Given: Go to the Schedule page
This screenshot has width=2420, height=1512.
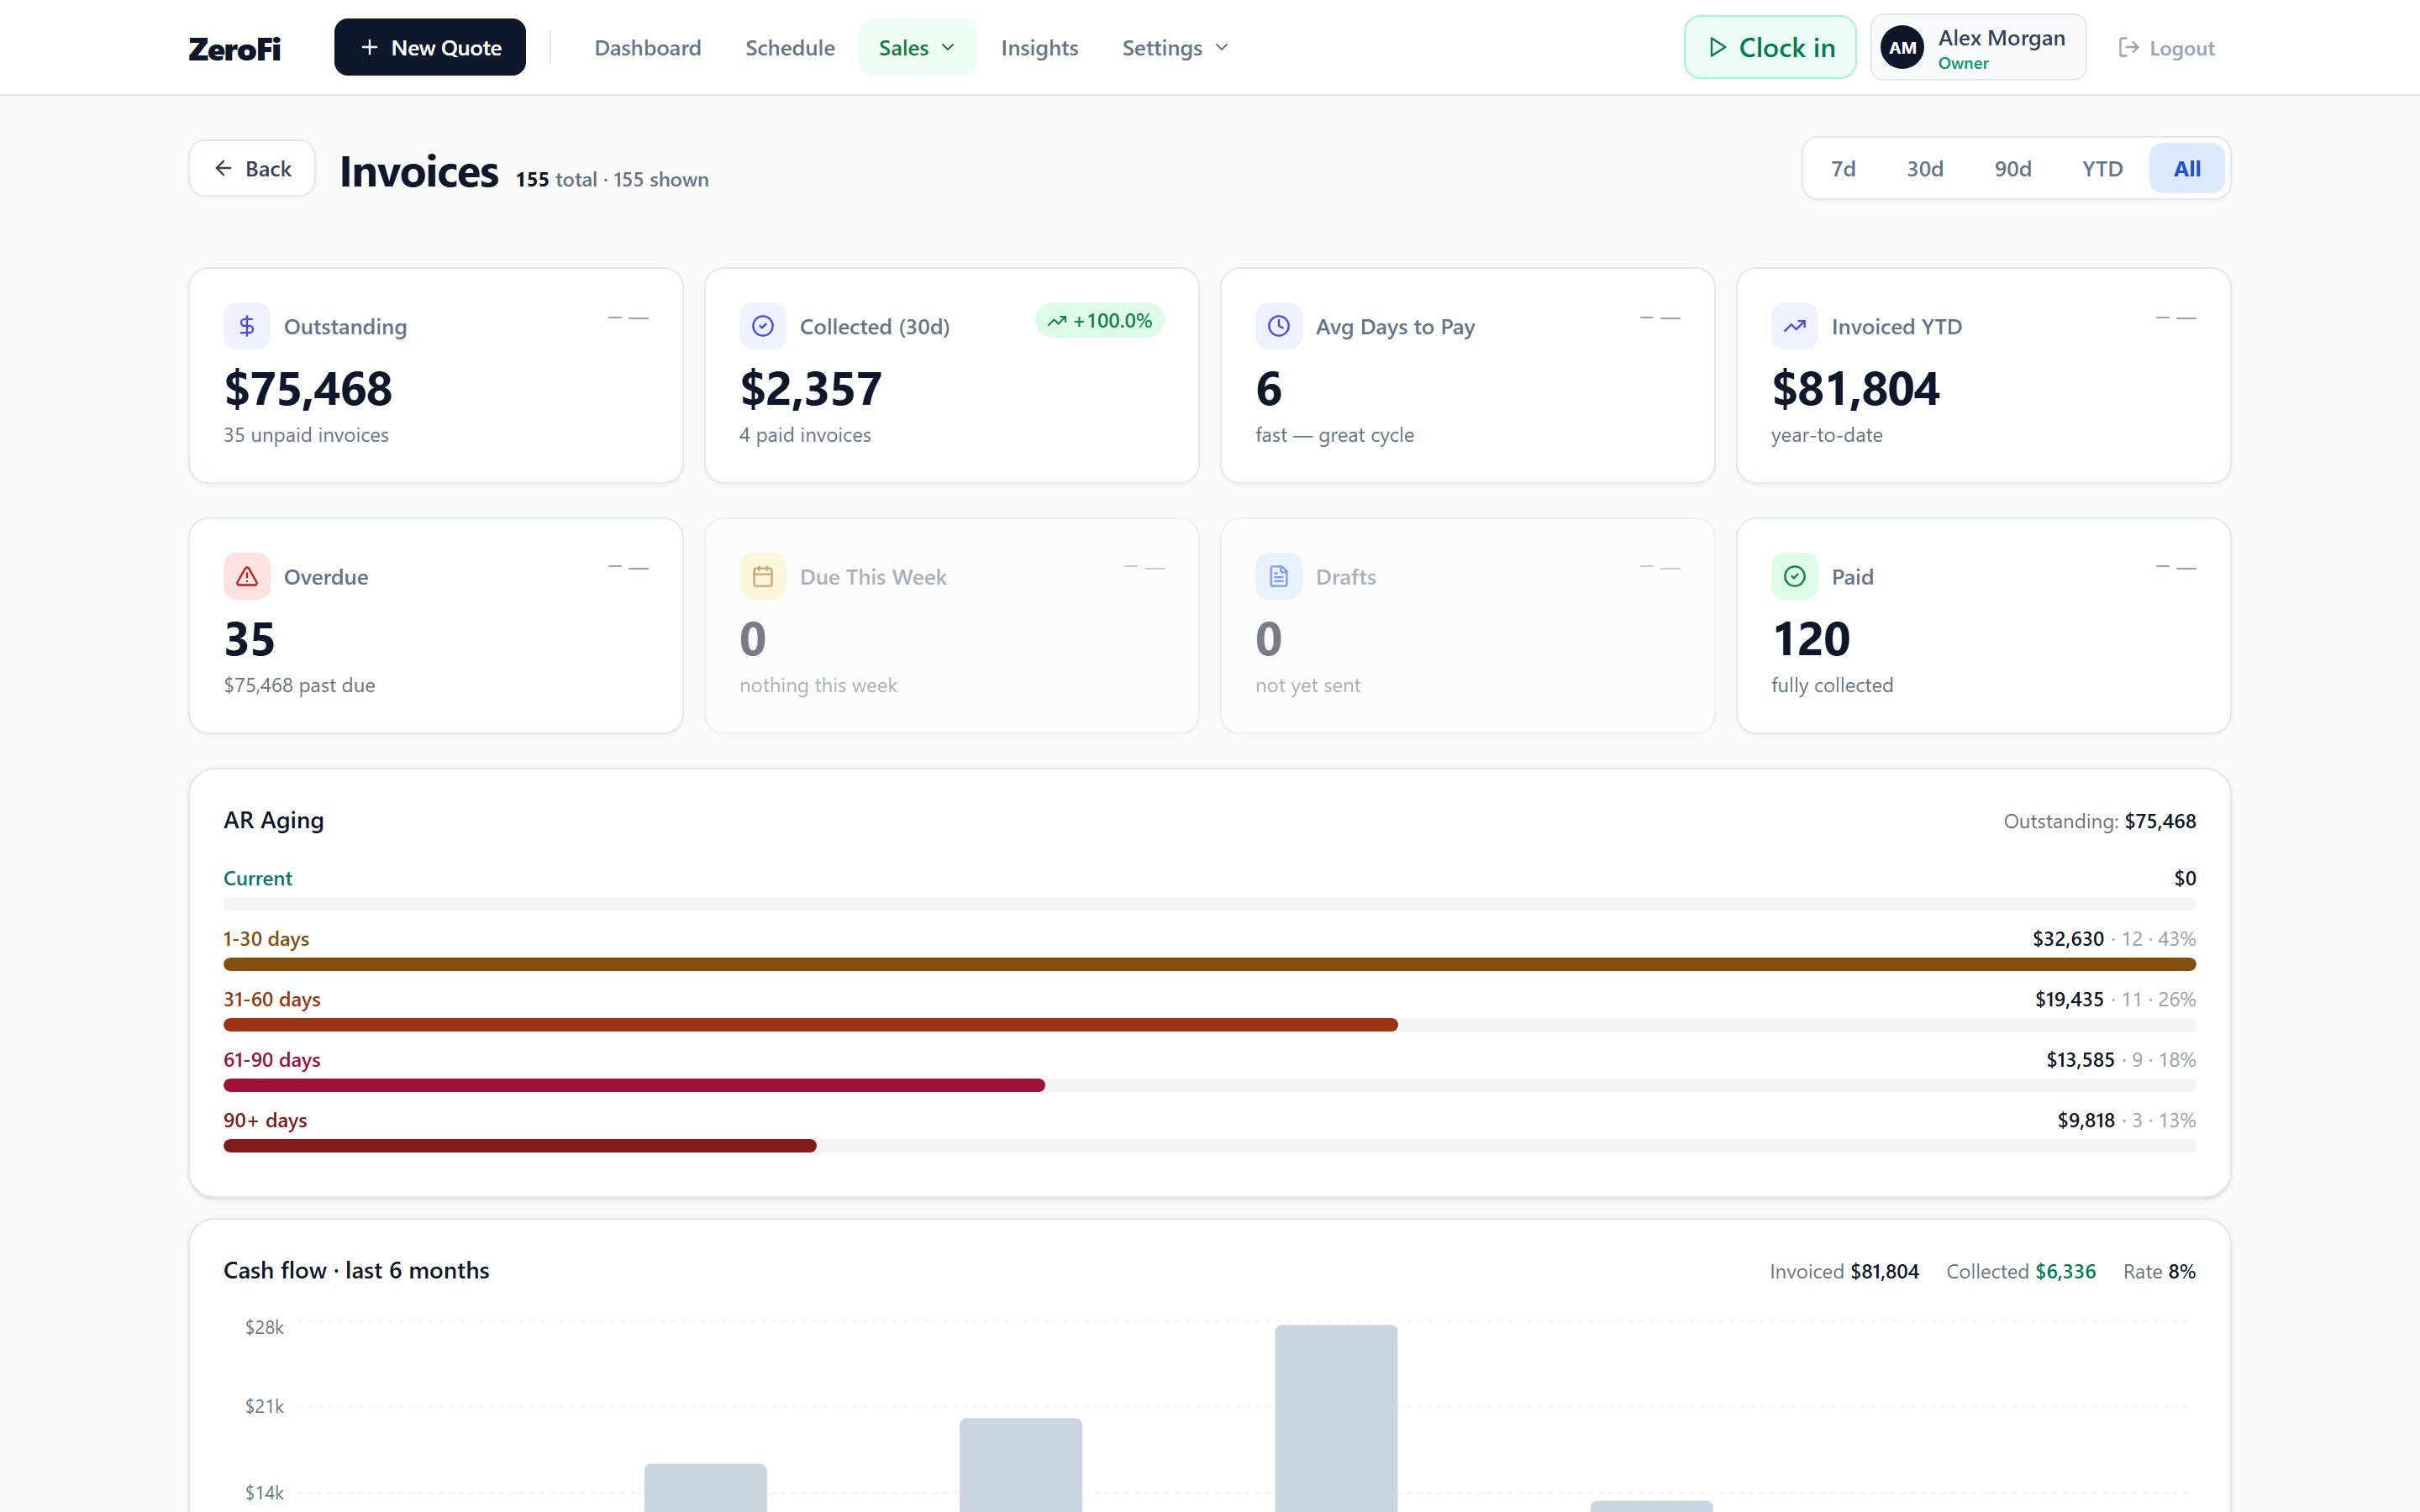Looking at the screenshot, I should (789, 48).
